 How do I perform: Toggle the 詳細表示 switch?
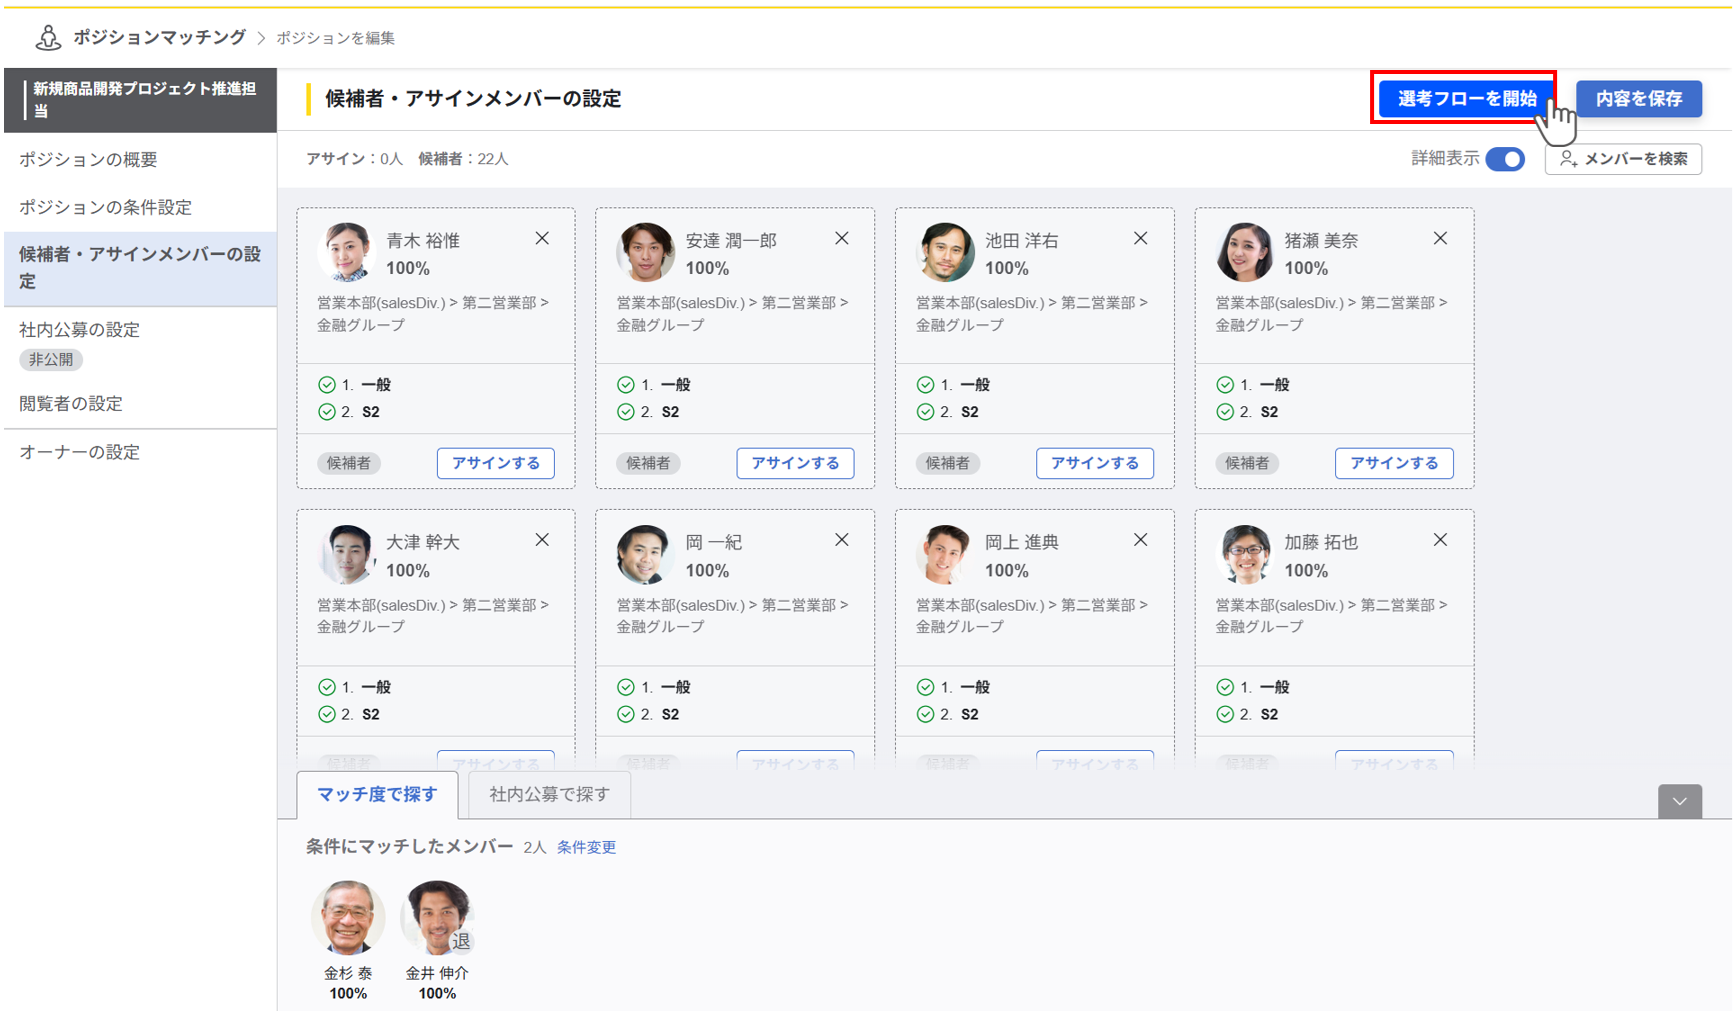1504,159
